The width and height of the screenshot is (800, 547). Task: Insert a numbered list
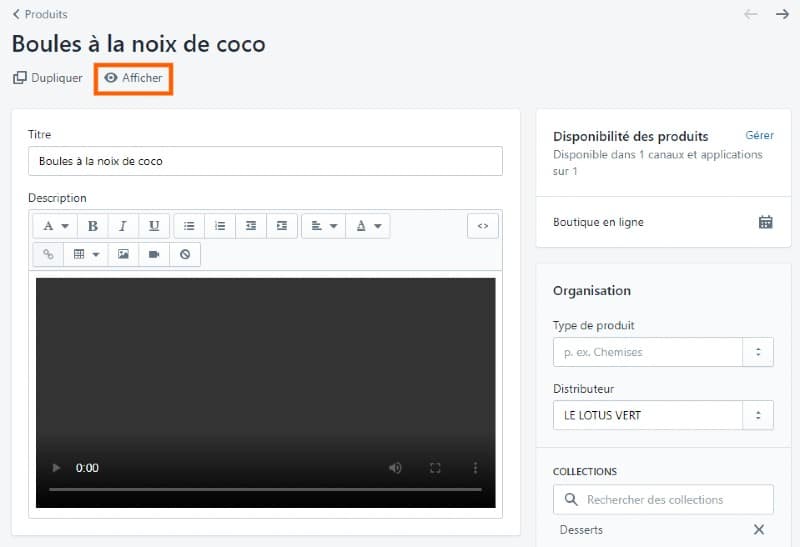pos(220,226)
